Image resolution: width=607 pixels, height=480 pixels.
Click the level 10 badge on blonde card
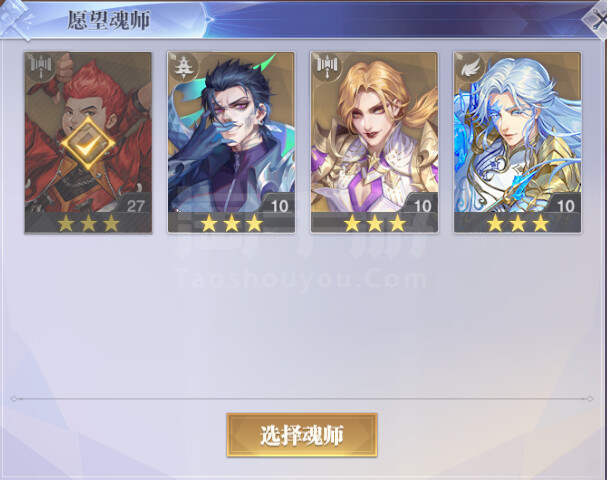coord(422,206)
